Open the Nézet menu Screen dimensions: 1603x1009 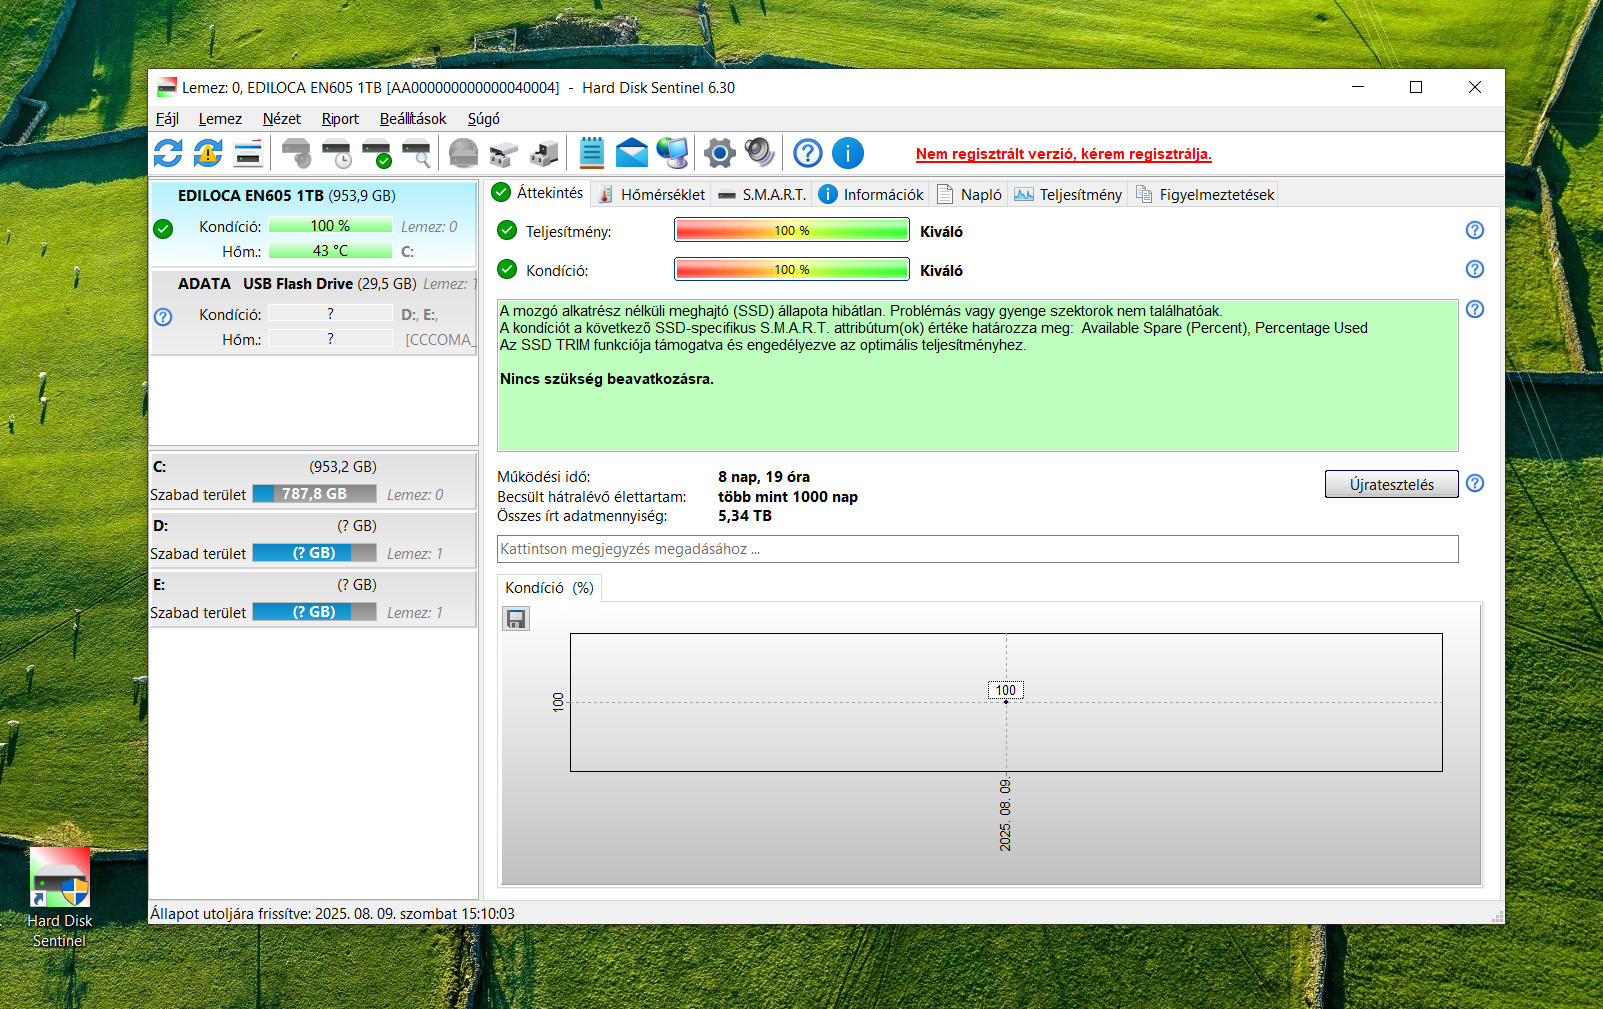click(282, 119)
